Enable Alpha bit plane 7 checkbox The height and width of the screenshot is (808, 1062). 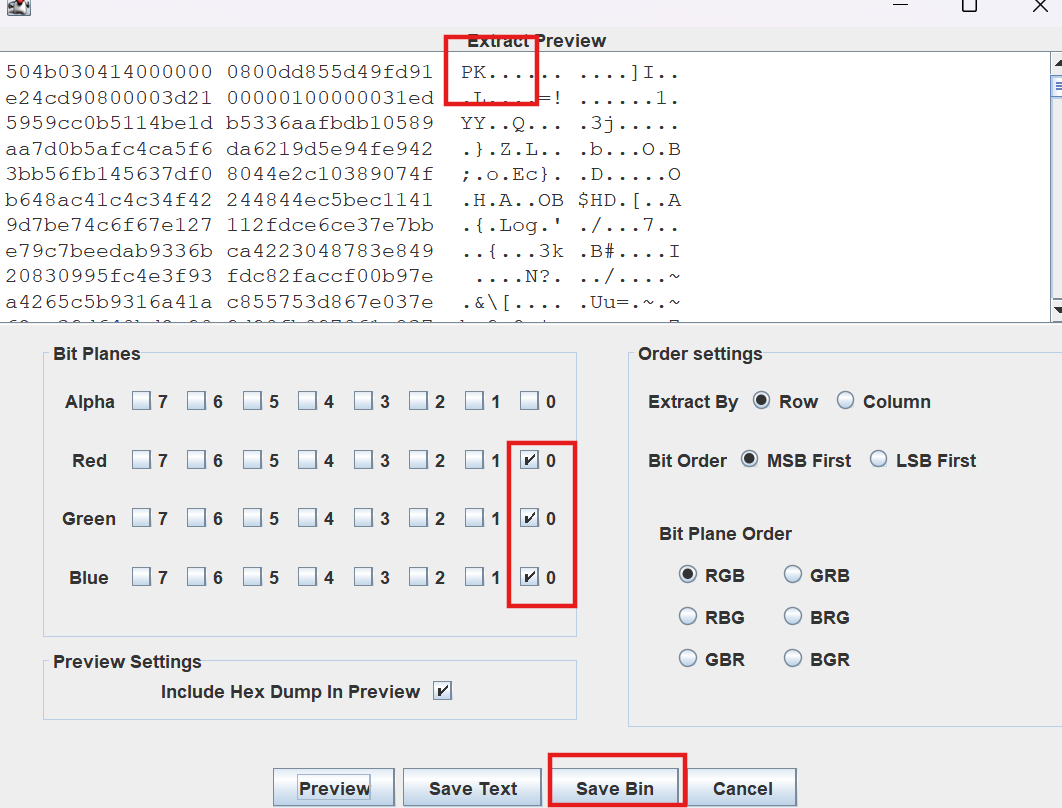[x=141, y=401]
